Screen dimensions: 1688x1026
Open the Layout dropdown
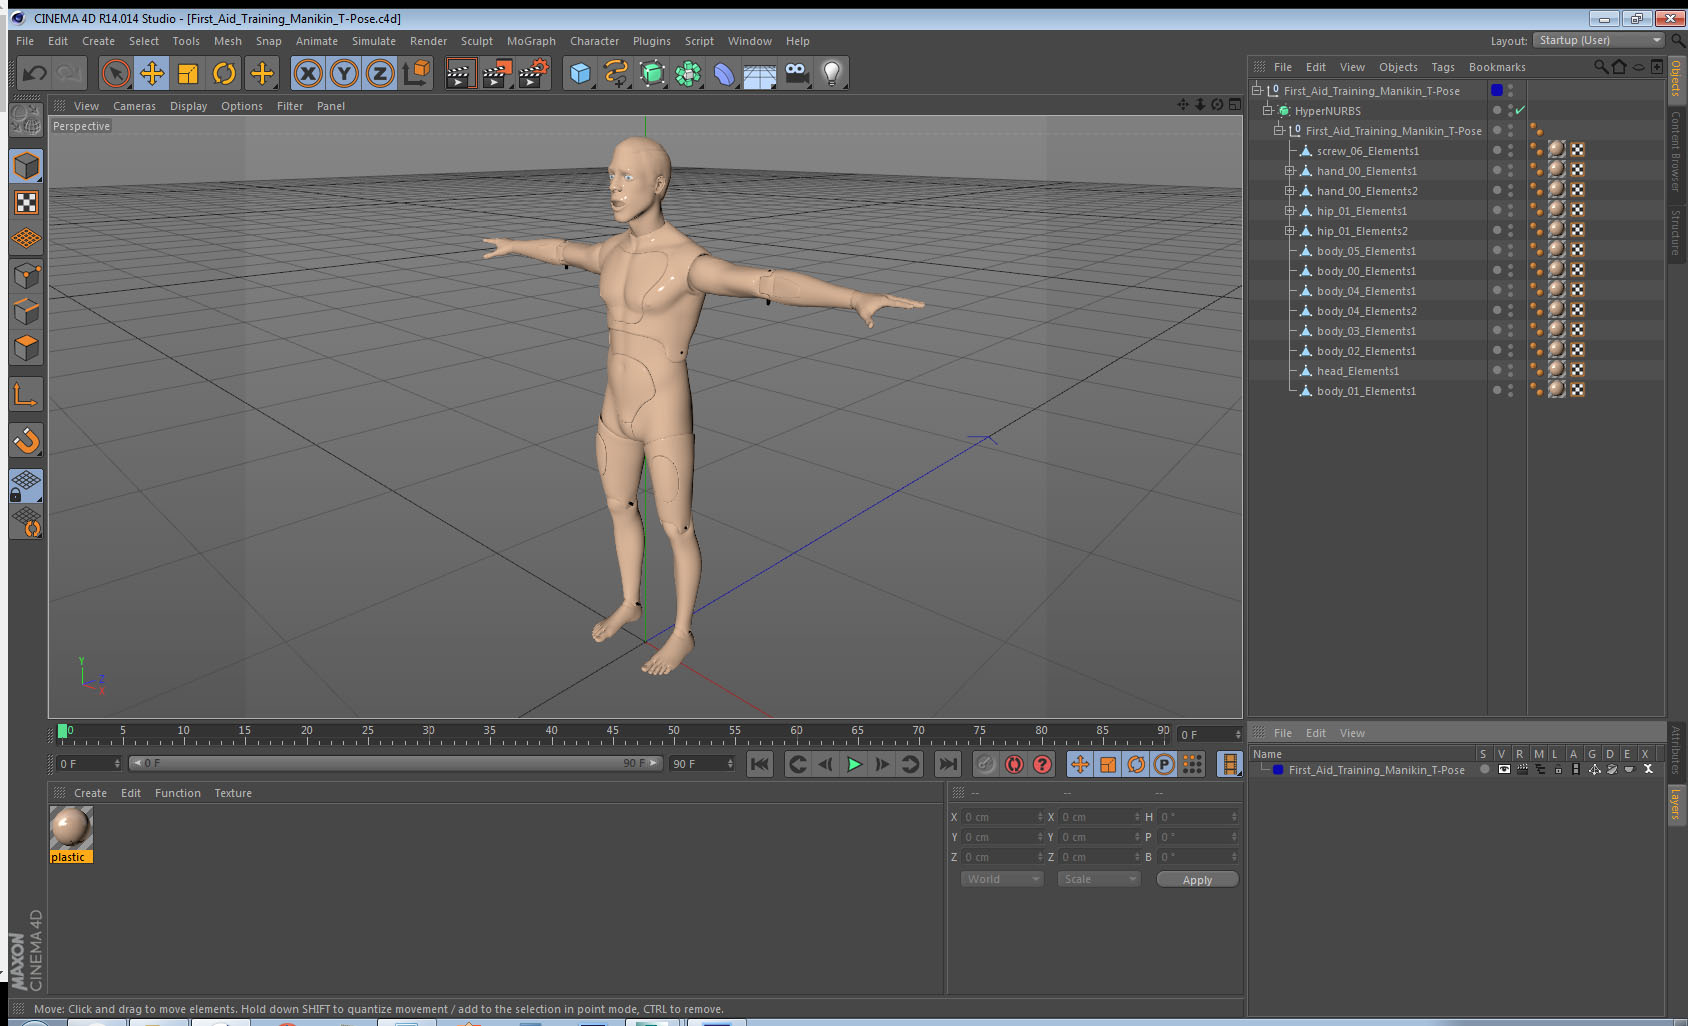coord(1599,40)
